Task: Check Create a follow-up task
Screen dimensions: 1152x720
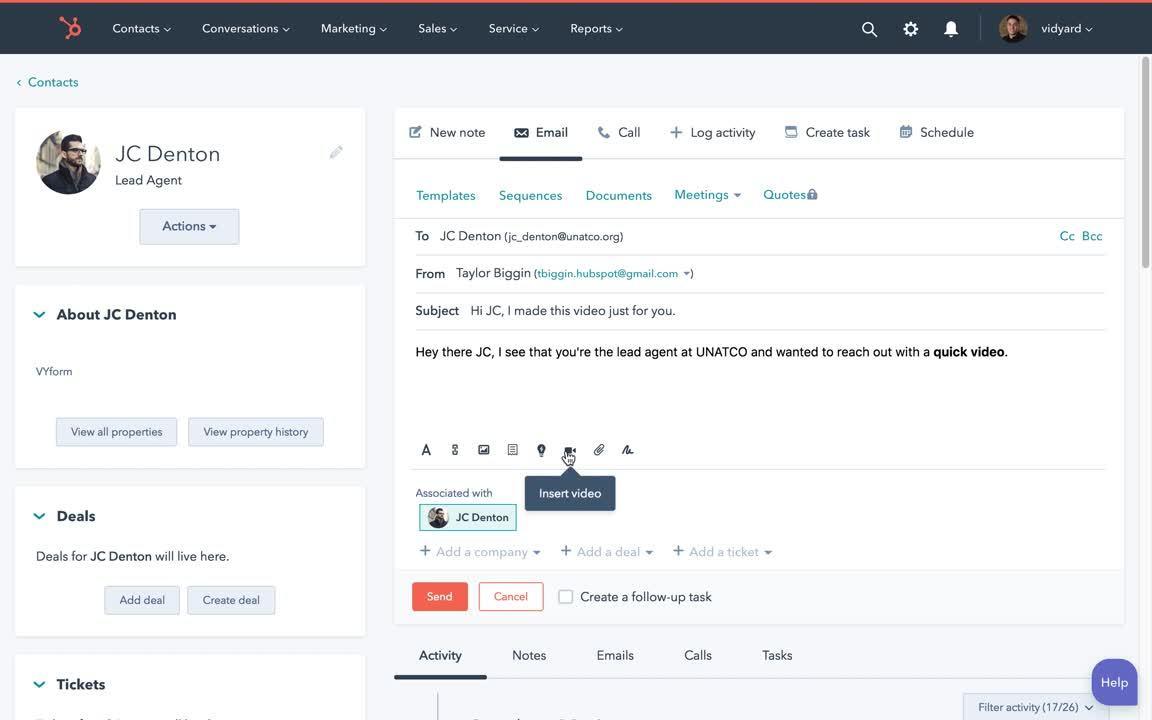Action: [x=565, y=597]
